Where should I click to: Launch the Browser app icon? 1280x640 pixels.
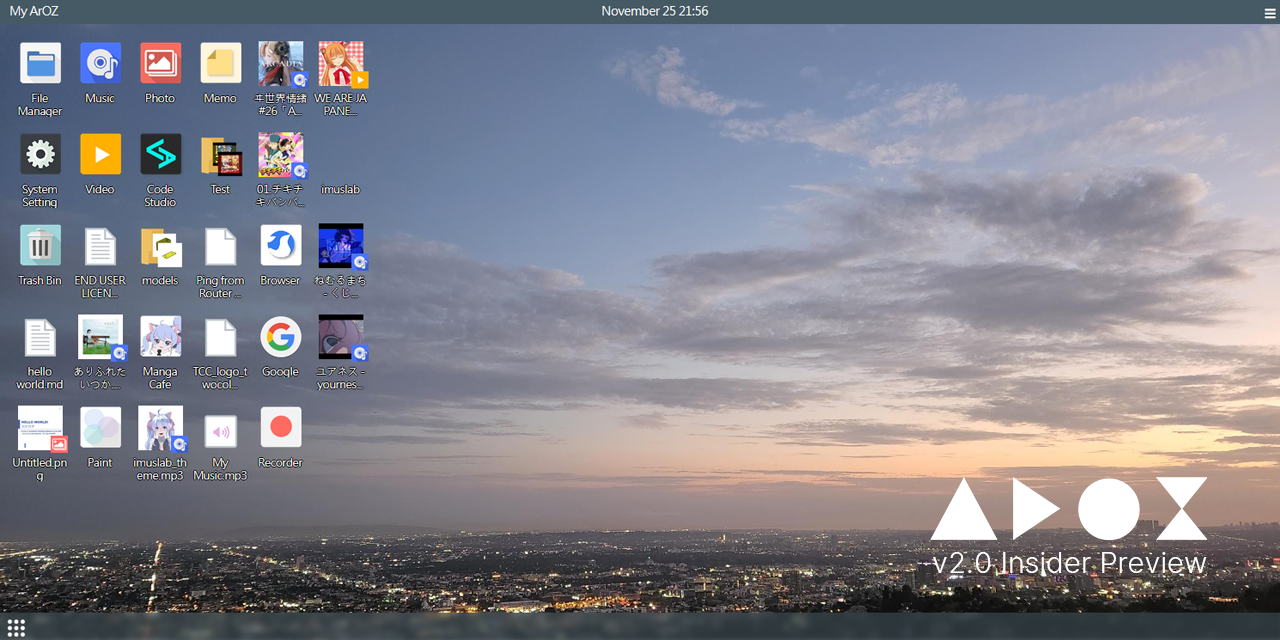[x=280, y=246]
